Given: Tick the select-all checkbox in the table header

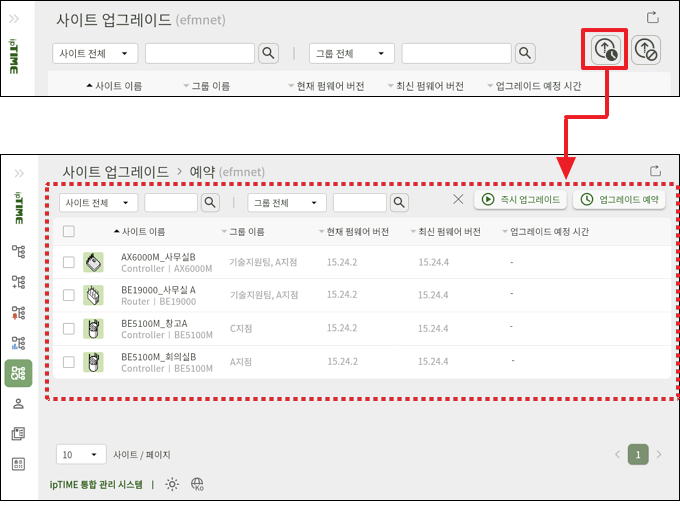Looking at the screenshot, I should pos(69,231).
